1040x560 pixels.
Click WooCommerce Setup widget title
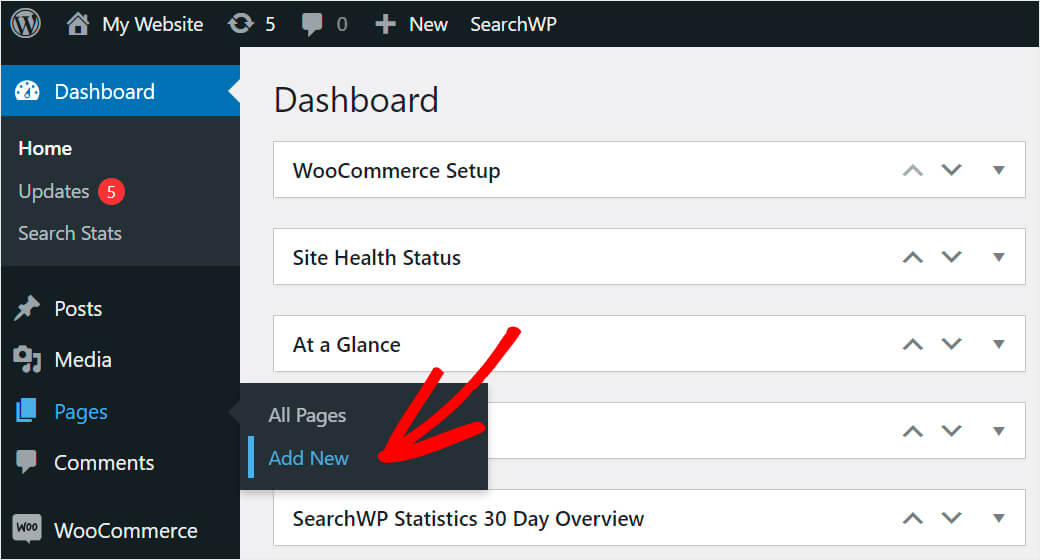coord(397,171)
